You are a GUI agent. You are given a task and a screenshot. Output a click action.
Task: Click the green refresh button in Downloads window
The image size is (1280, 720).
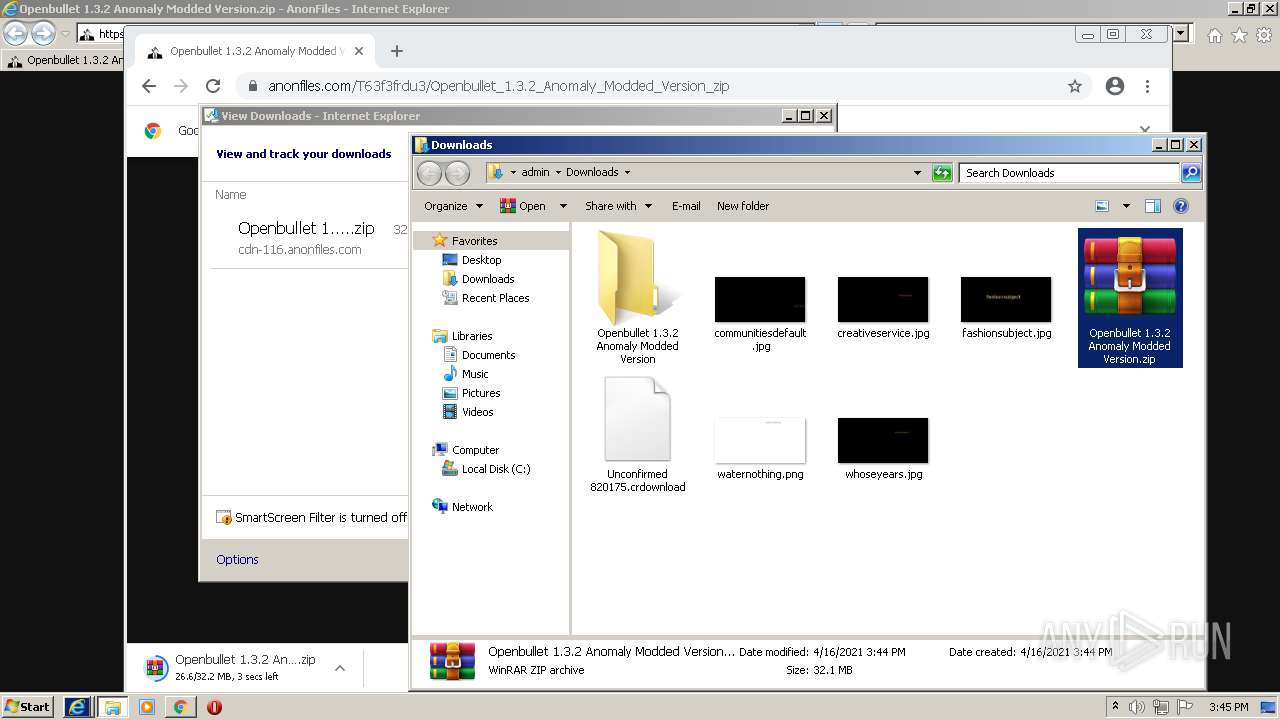942,173
